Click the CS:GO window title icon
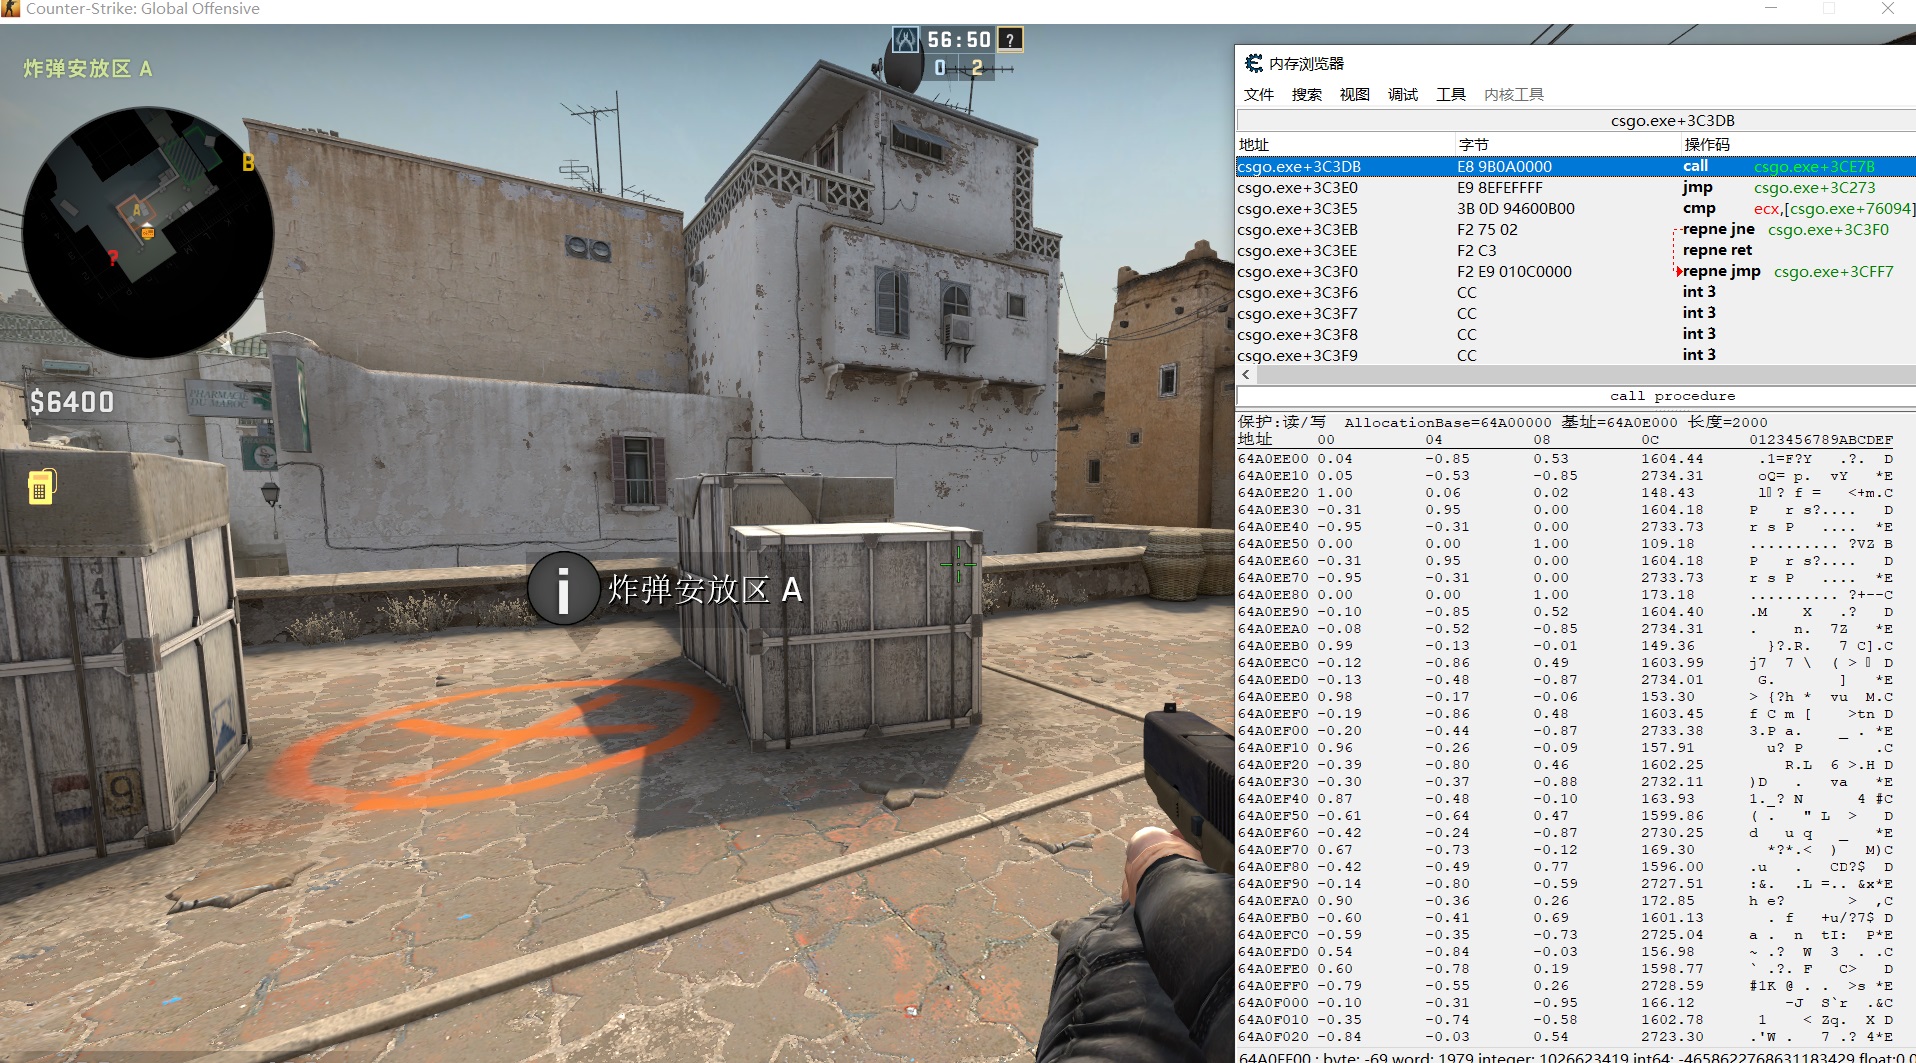This screenshot has height=1063, width=1916. (x=10, y=9)
